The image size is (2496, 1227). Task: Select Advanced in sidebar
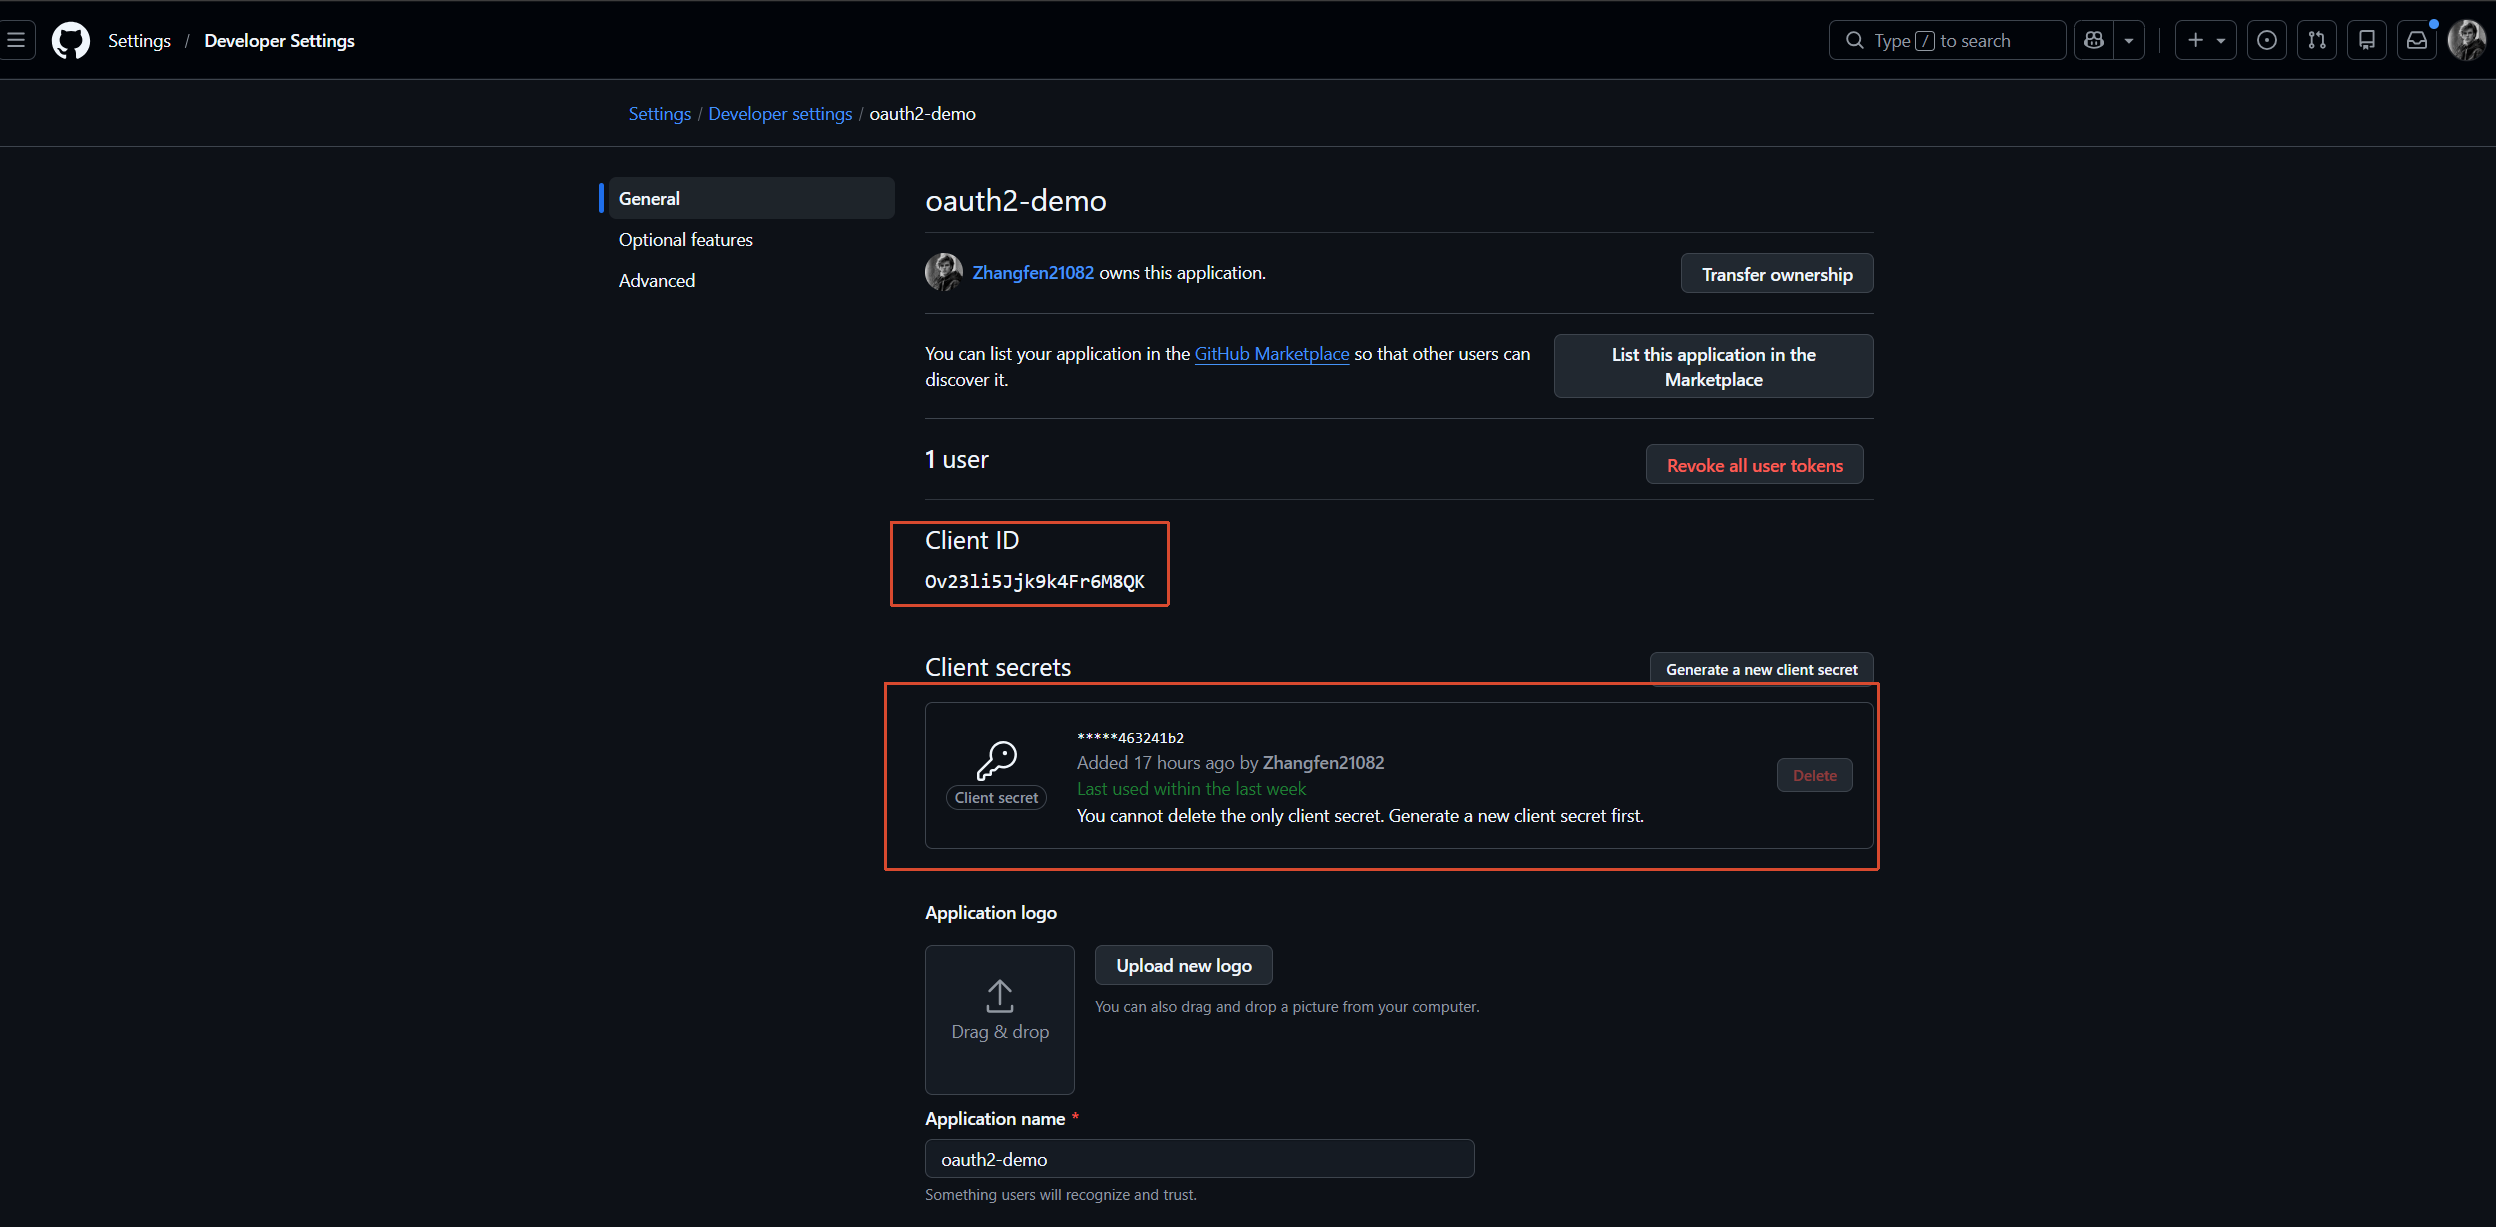[656, 280]
